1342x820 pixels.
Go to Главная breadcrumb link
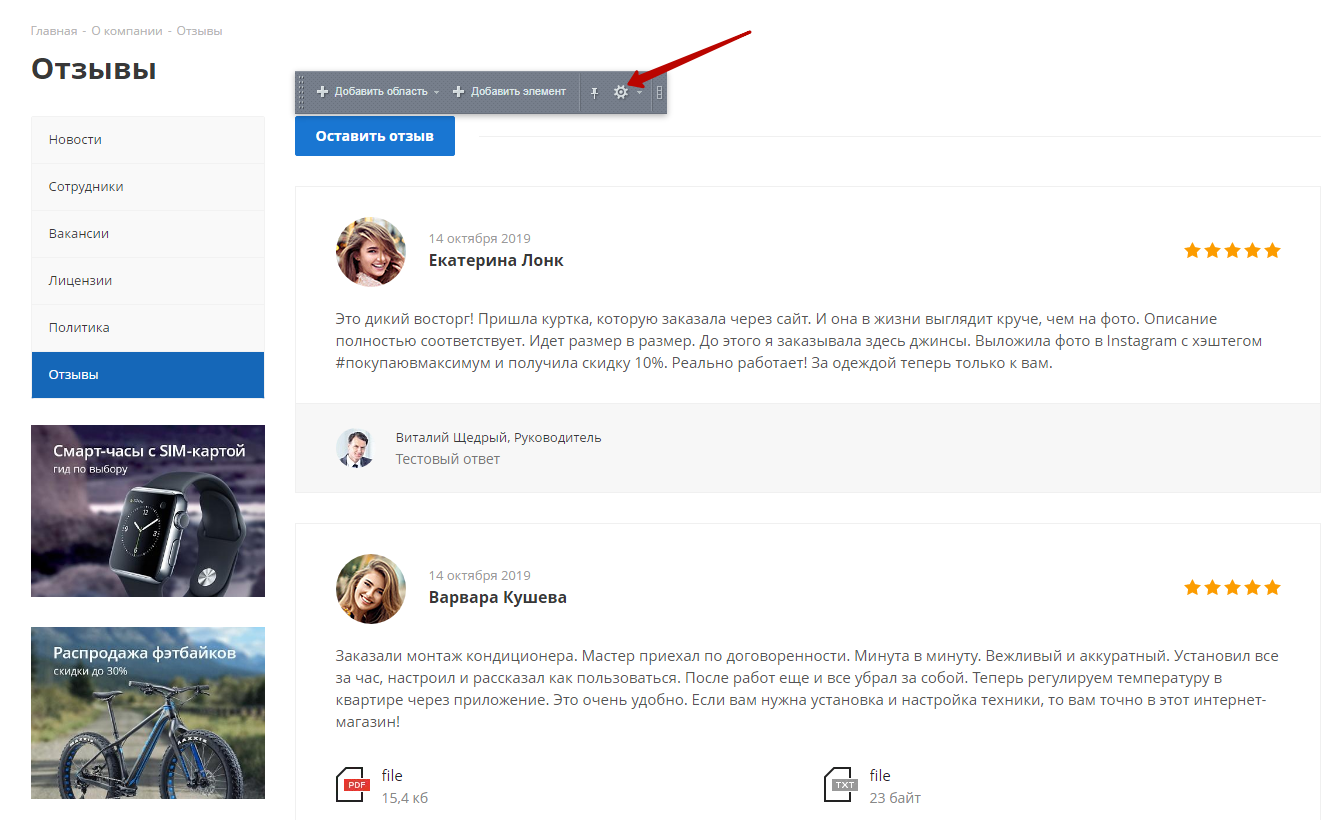[x=54, y=31]
